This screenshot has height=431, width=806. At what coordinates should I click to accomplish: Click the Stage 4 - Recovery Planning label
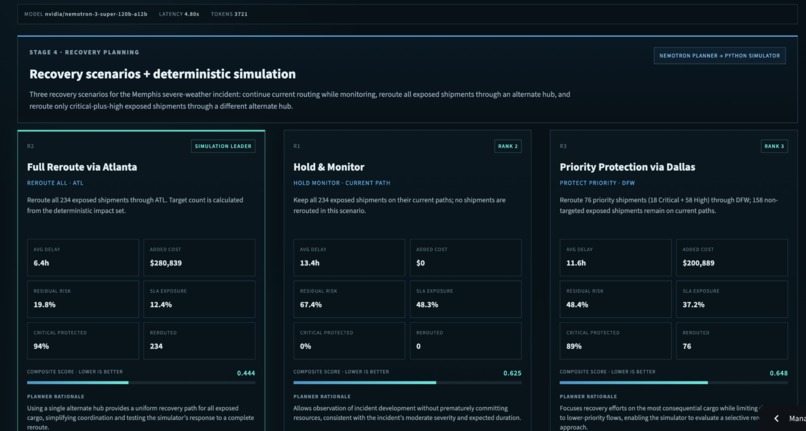pyautogui.click(x=84, y=52)
